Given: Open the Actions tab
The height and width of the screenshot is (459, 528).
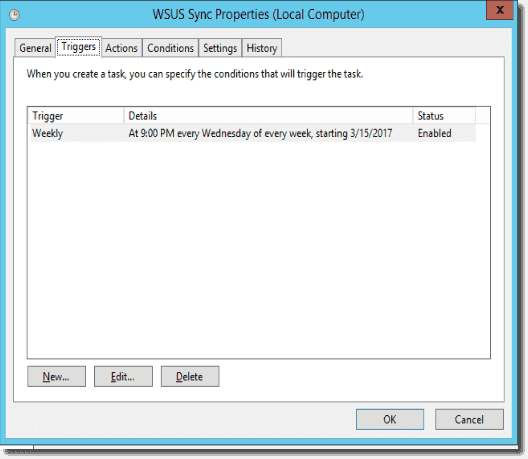Looking at the screenshot, I should tap(122, 48).
